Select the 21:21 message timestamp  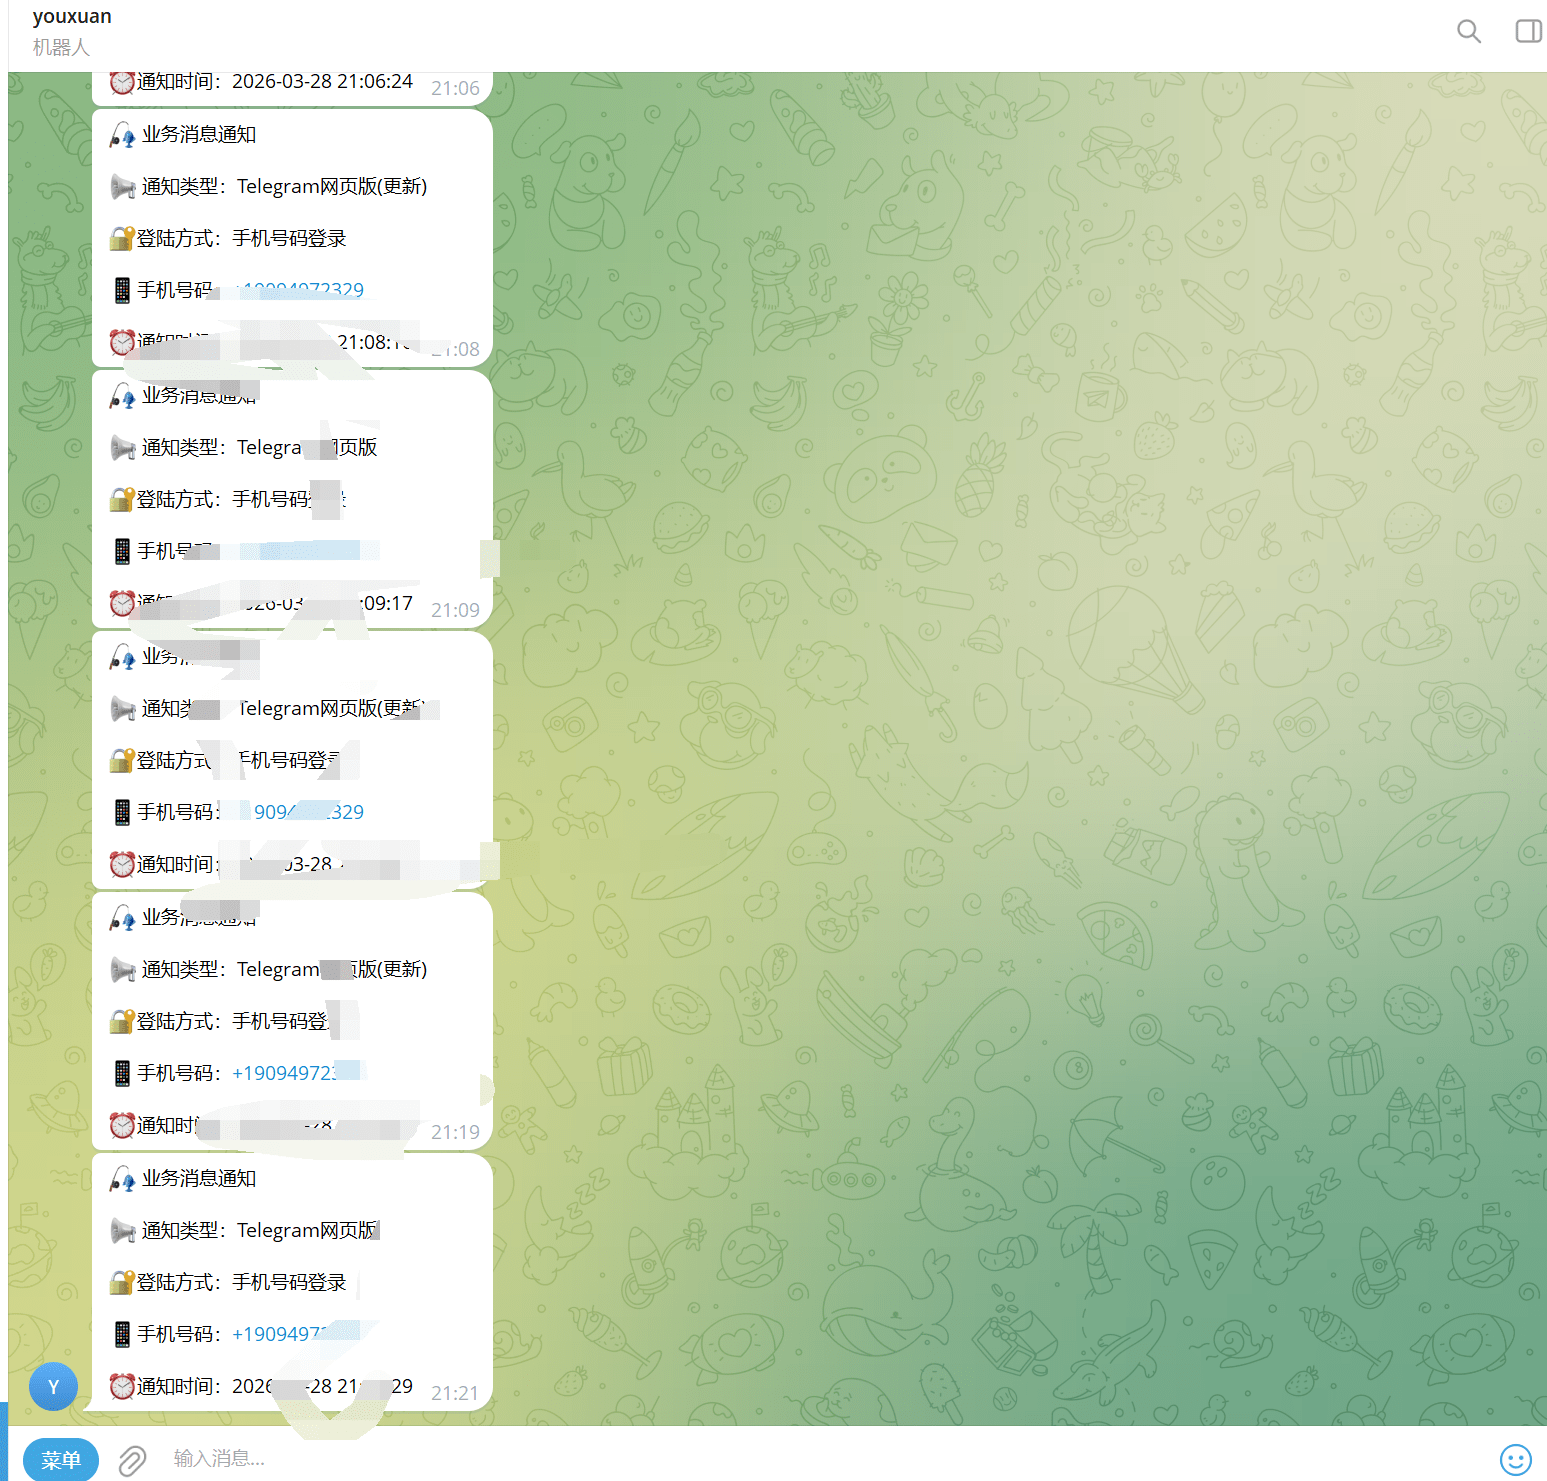[x=455, y=1393]
